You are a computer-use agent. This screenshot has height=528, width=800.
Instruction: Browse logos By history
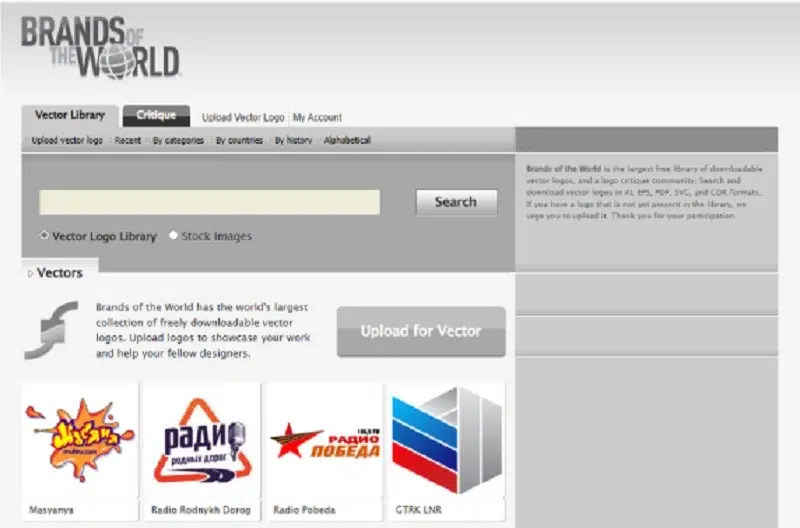pyautogui.click(x=293, y=140)
